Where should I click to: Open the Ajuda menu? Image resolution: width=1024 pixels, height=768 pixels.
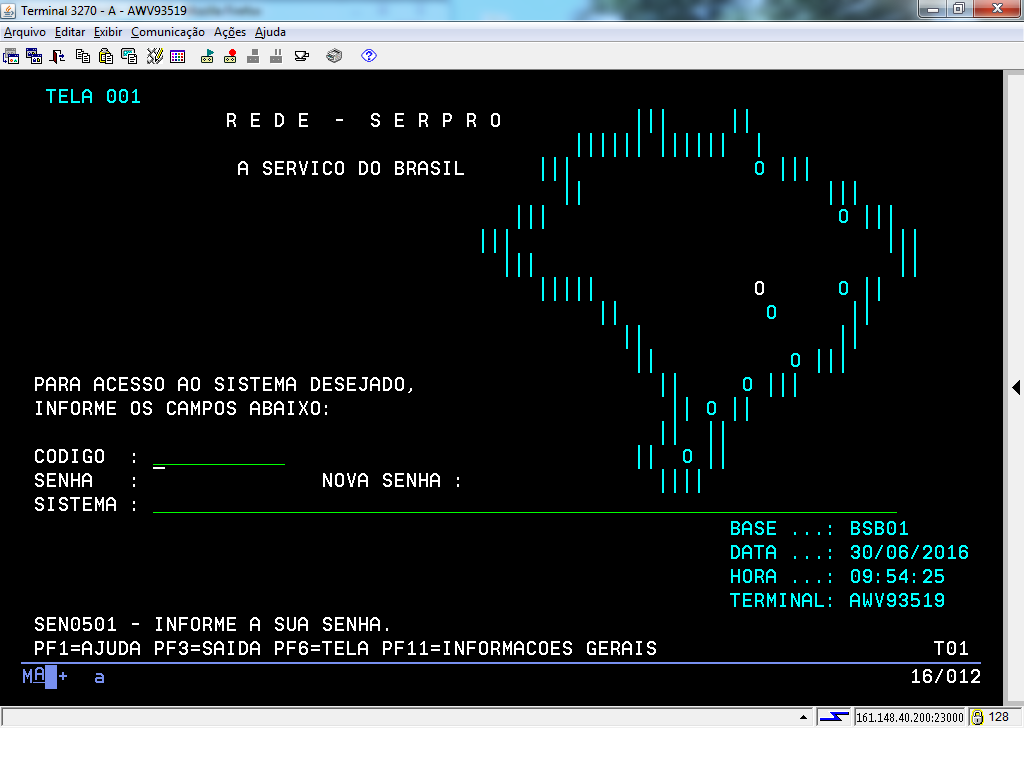(x=270, y=32)
